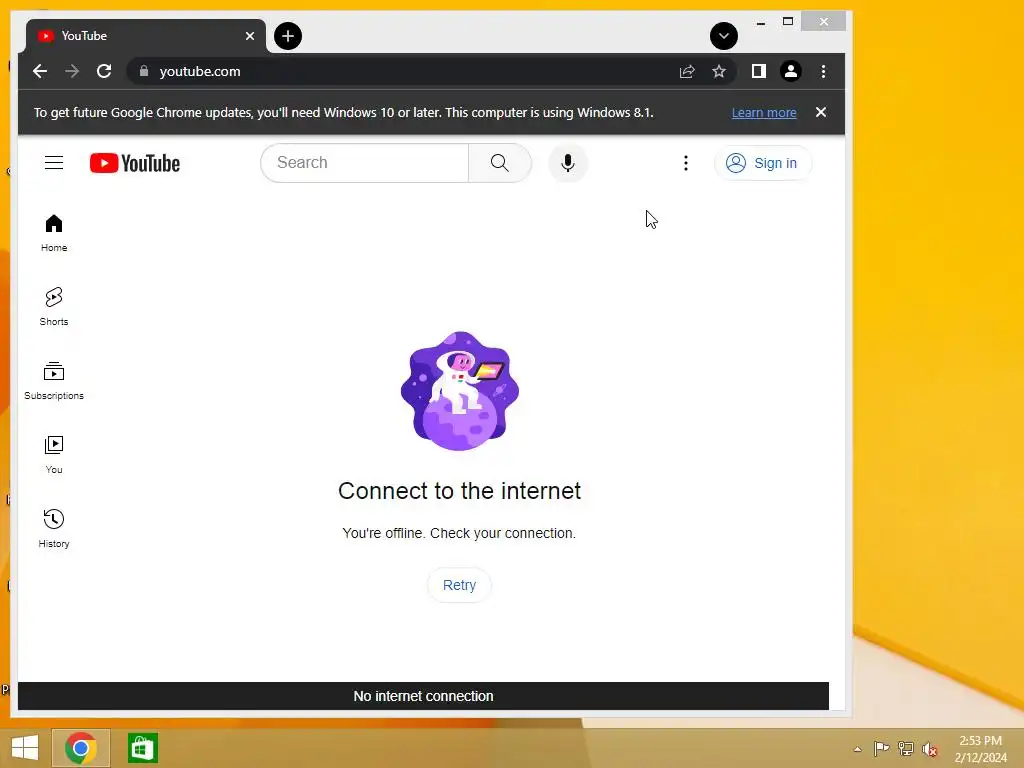The width and height of the screenshot is (1024, 768).
Task: Bookmark this tab with the star icon
Action: coord(718,71)
